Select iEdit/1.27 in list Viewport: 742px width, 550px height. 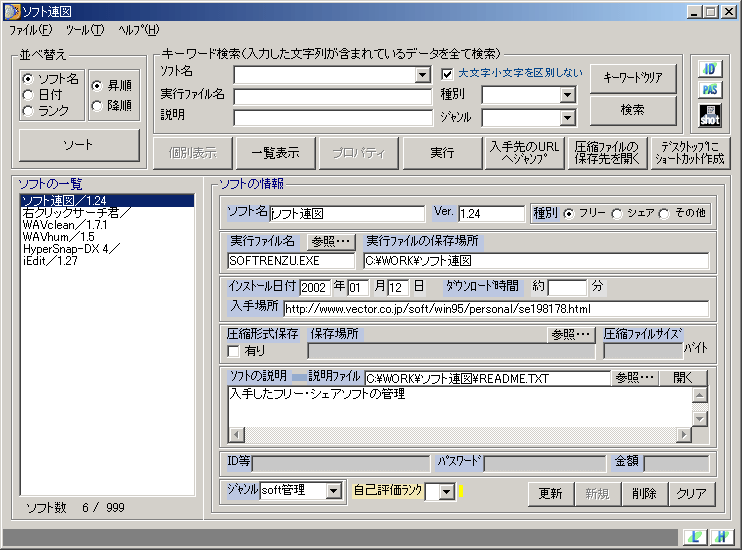pyautogui.click(x=107, y=261)
